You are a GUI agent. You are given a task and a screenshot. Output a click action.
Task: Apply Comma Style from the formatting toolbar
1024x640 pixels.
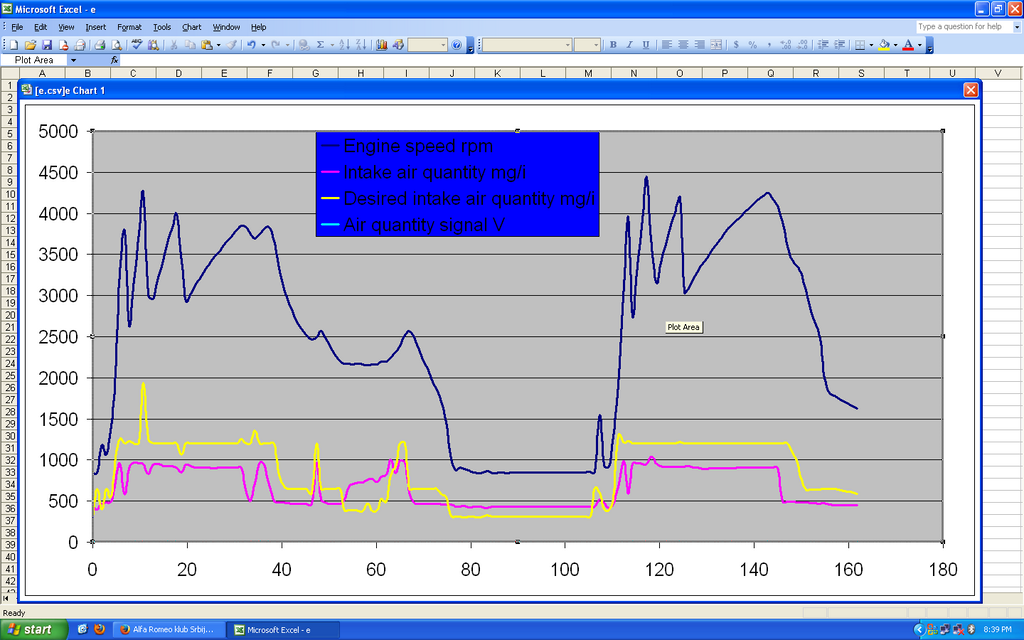pyautogui.click(x=769, y=44)
